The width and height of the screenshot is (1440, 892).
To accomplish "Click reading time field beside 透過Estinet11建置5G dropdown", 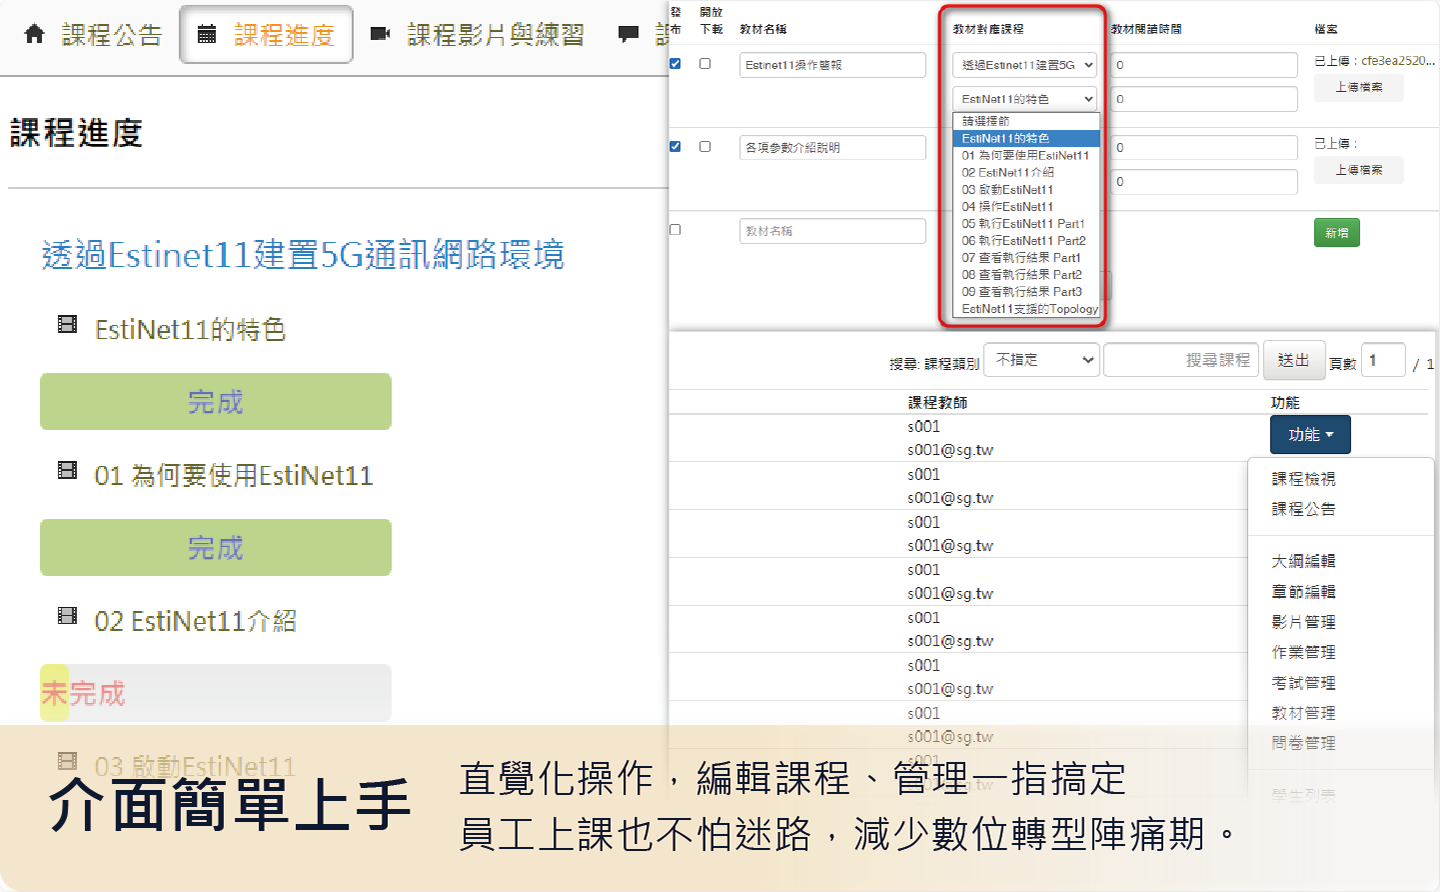I will pyautogui.click(x=1204, y=65).
